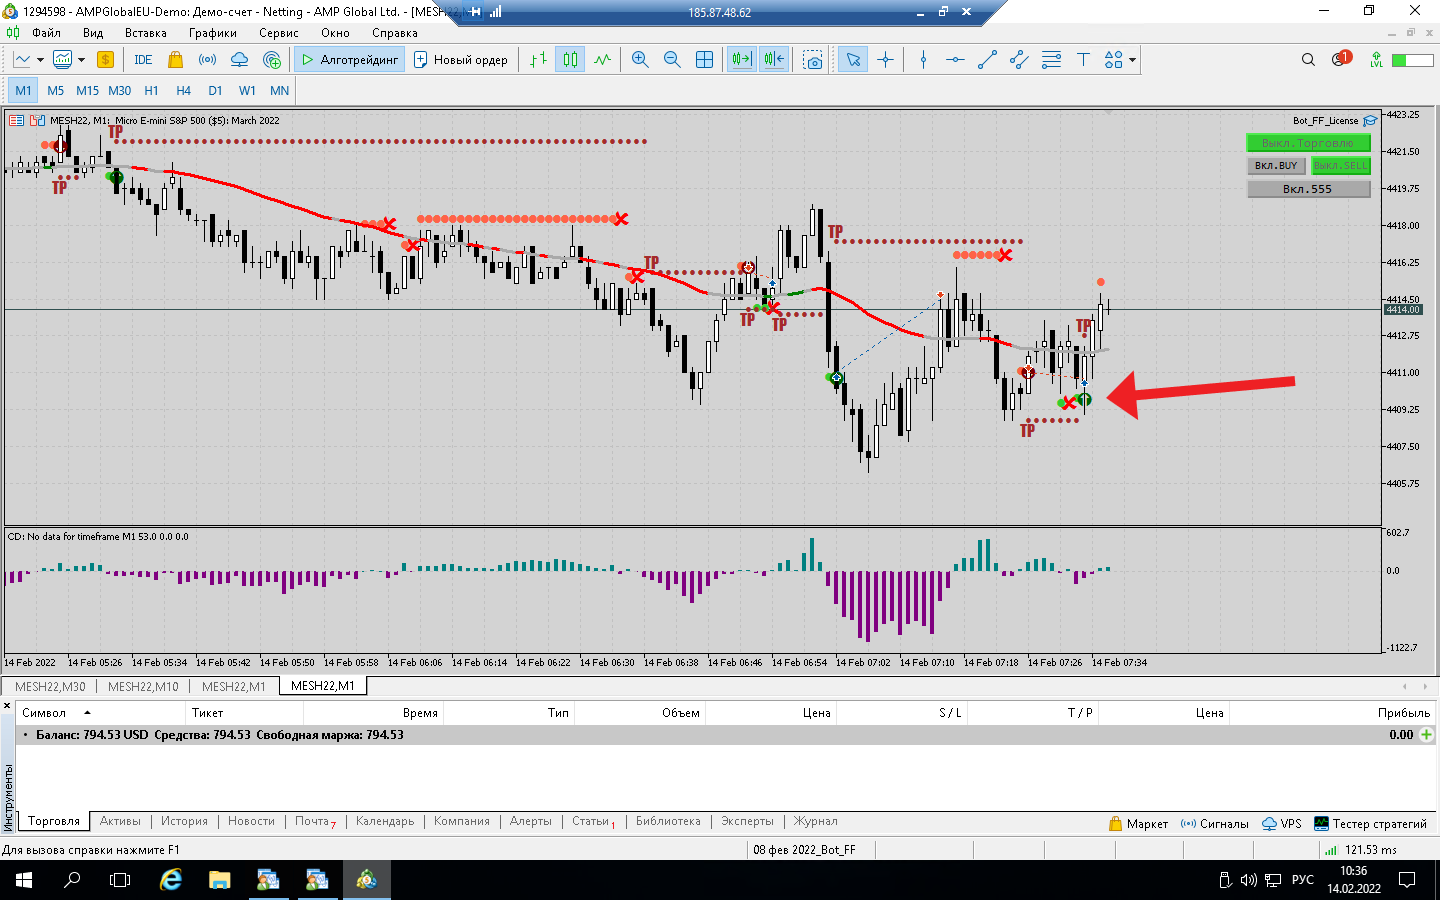Expand the indicators list dropdown arrow
Screen dimensions: 1440x900
pyautogui.click(x=81, y=60)
